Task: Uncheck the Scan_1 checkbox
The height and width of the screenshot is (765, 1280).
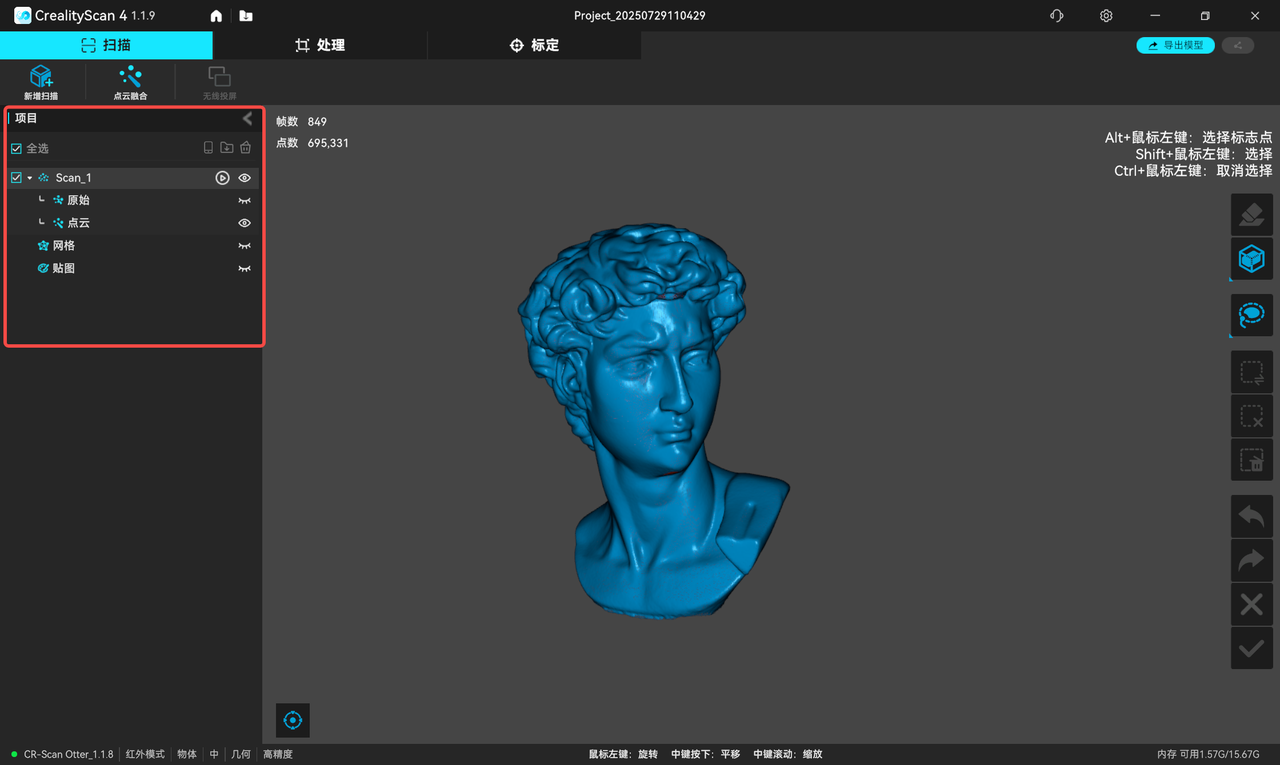Action: [x=16, y=178]
